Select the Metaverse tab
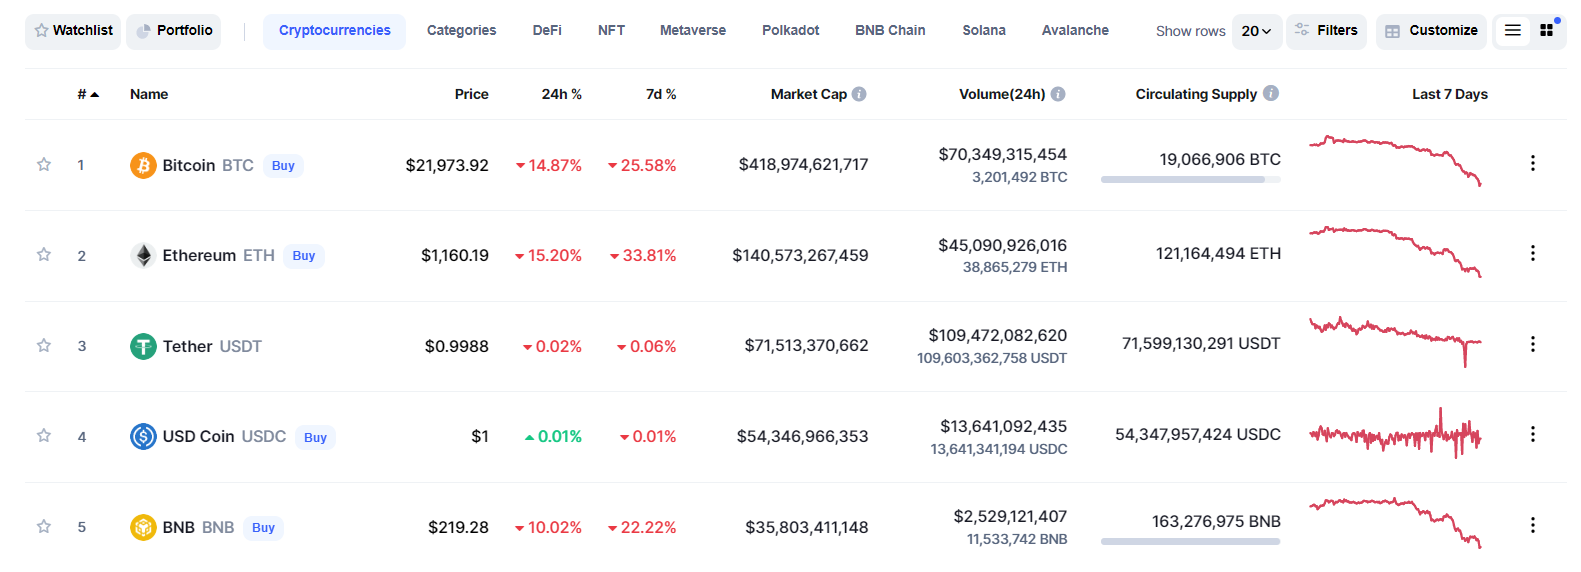 coord(693,31)
